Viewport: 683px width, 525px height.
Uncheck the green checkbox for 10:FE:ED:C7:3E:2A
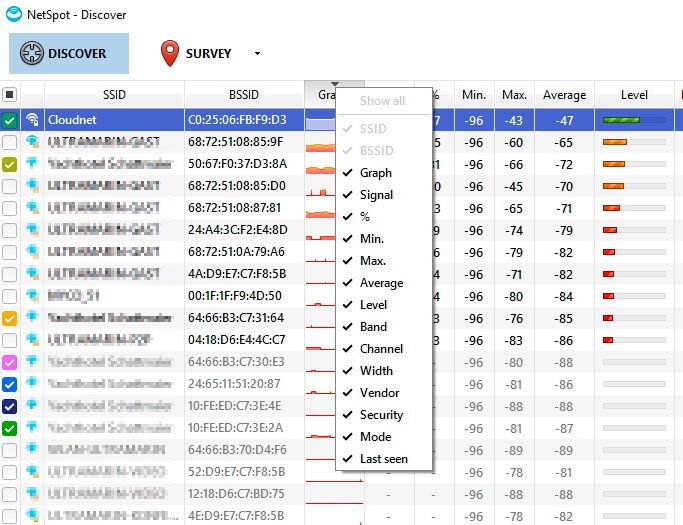(10, 428)
